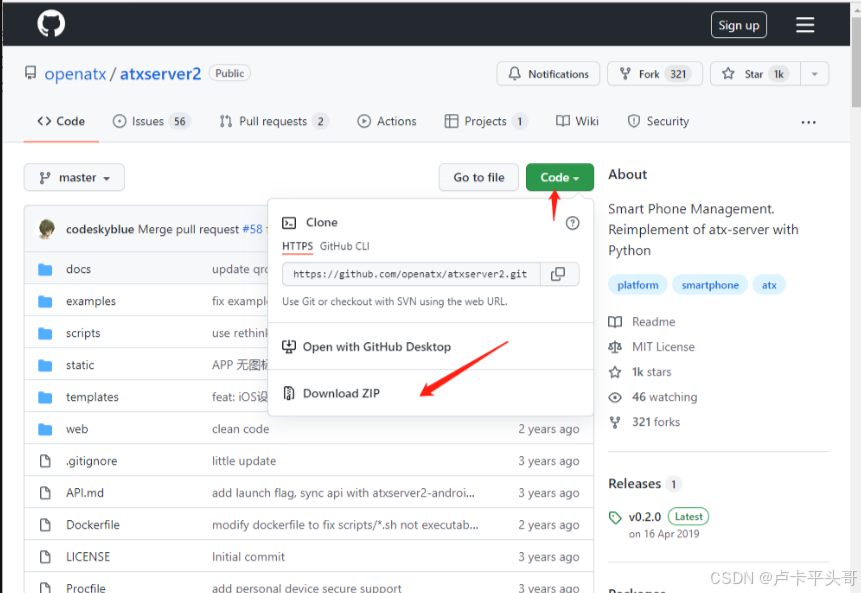Open the codeskyblue author link

click(x=100, y=229)
